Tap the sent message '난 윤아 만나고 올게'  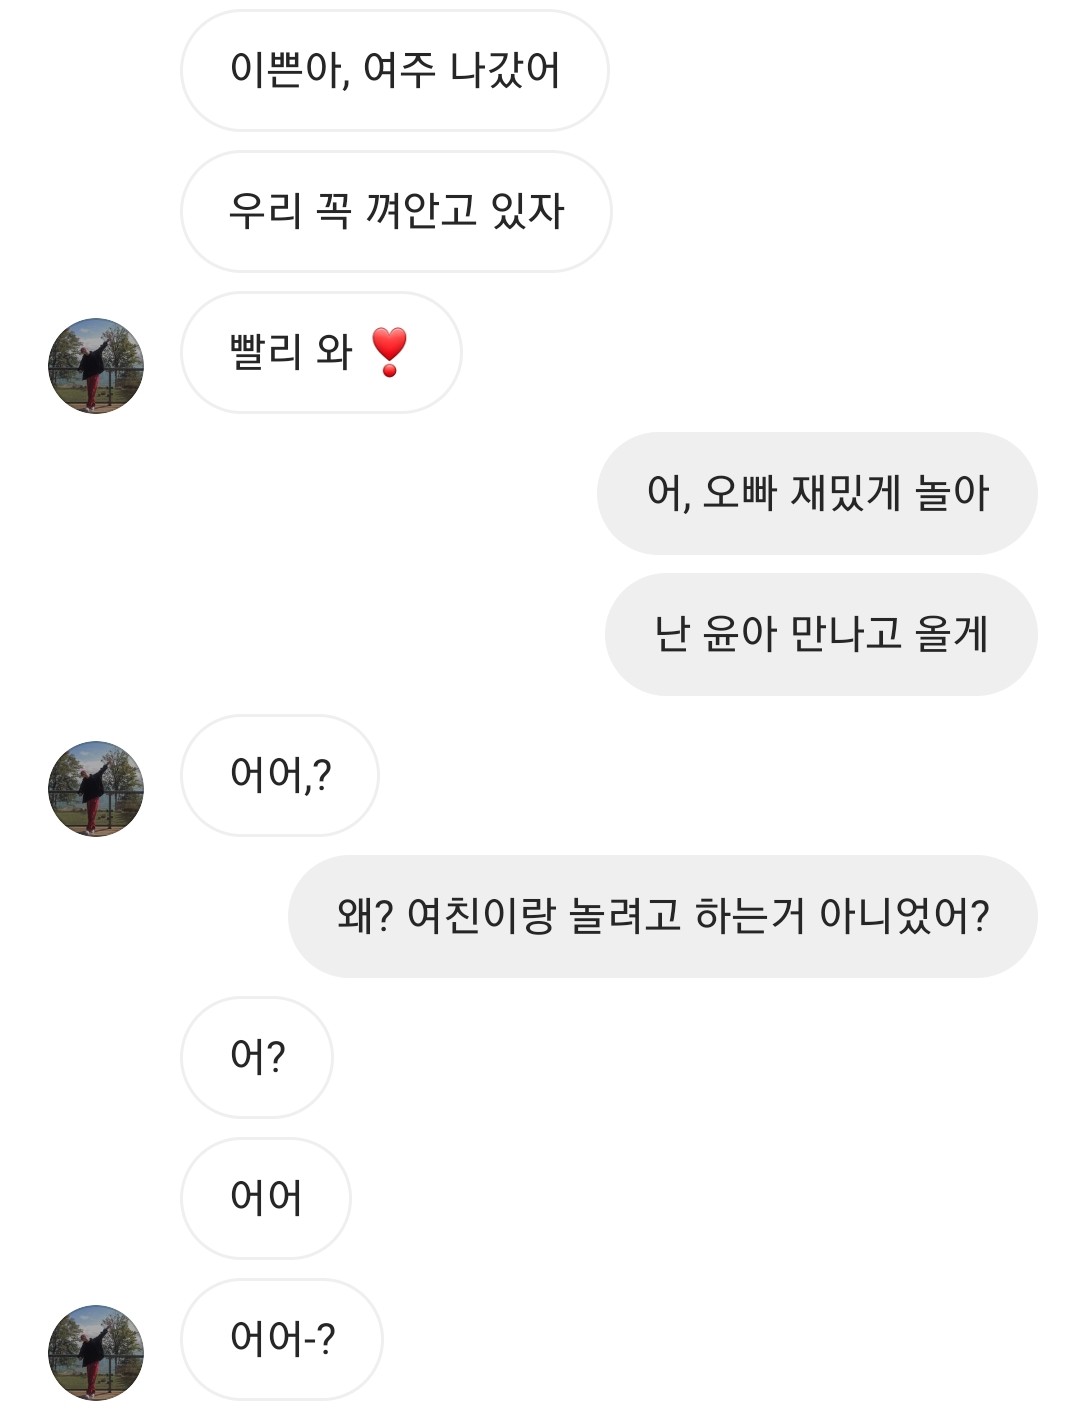(x=821, y=634)
